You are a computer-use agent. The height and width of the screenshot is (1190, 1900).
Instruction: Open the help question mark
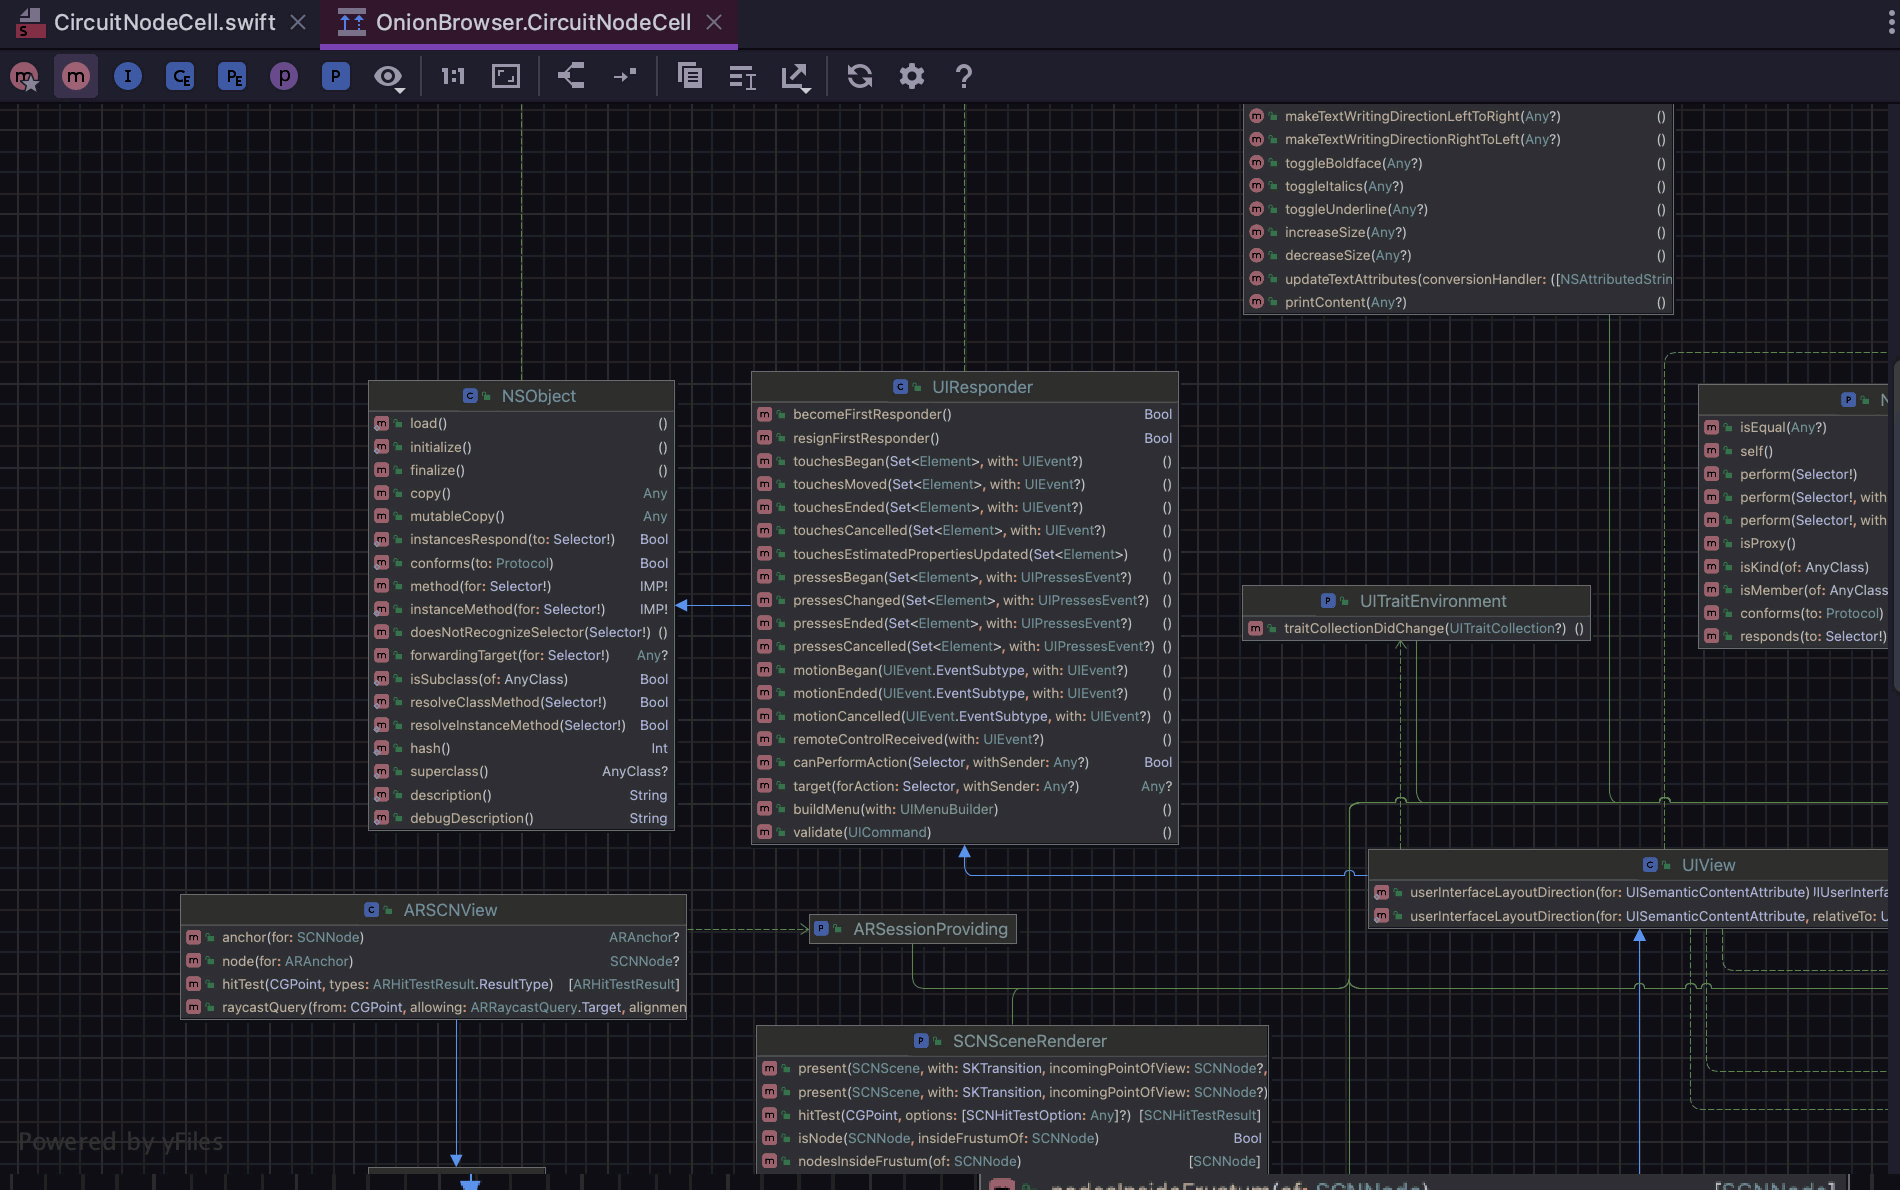pyautogui.click(x=964, y=76)
